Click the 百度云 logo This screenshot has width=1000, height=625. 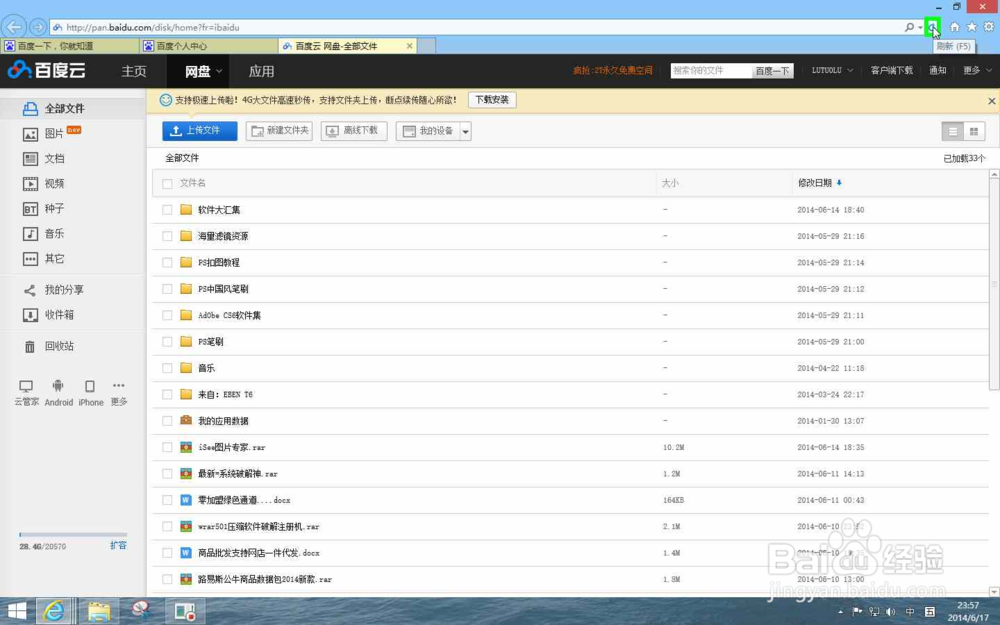[x=47, y=70]
